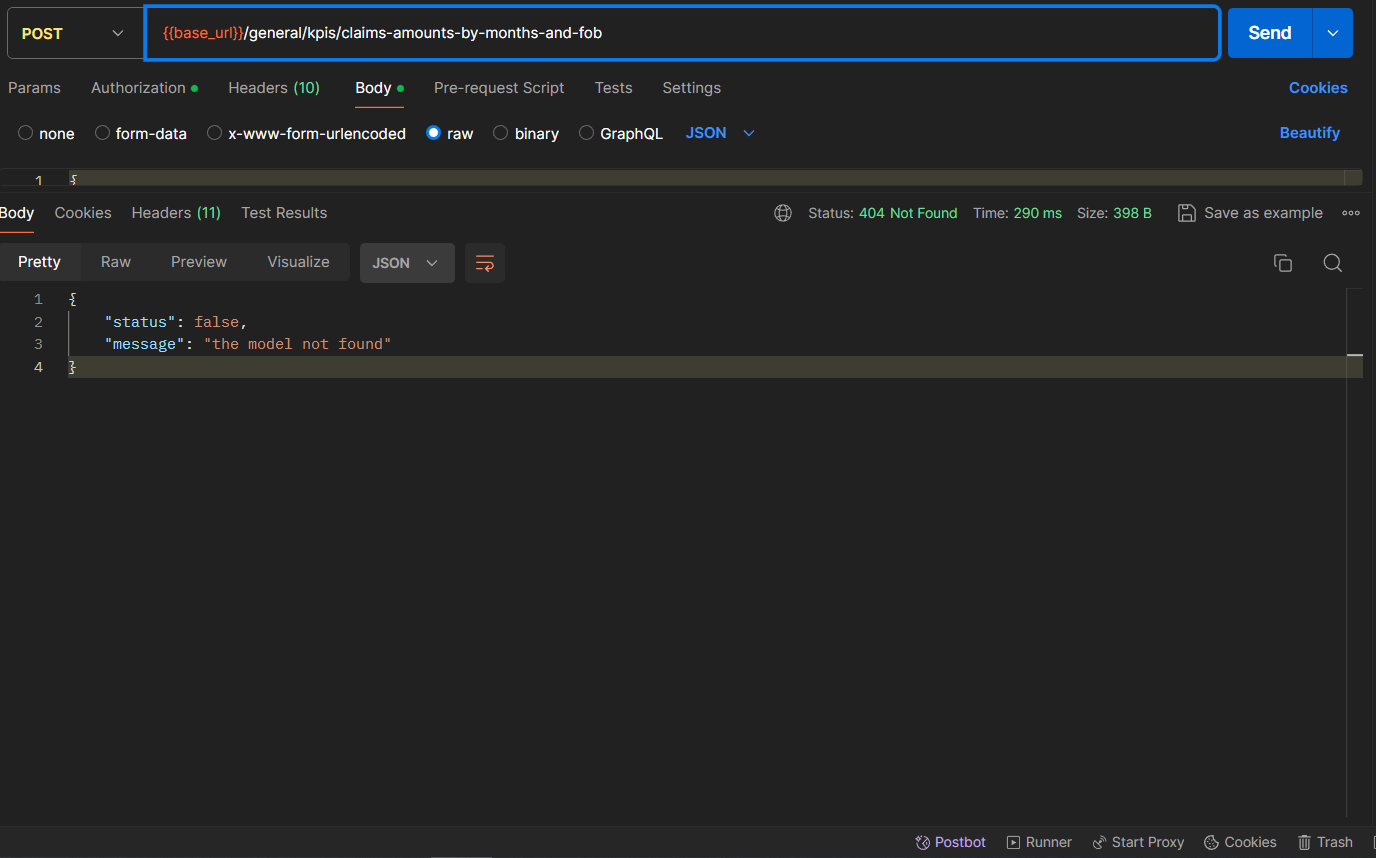Expand the Send button arrow dropdown
This screenshot has width=1376, height=858.
(1332, 33)
